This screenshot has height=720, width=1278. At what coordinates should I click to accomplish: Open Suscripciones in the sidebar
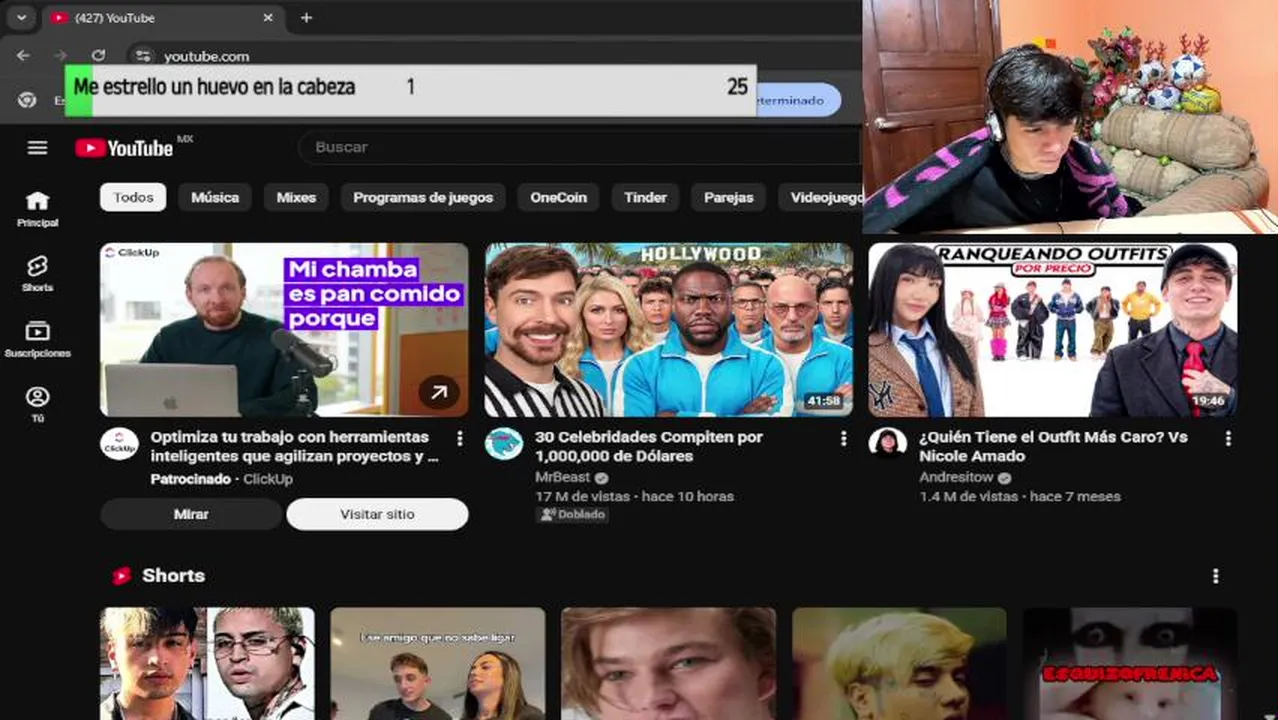tap(37, 339)
